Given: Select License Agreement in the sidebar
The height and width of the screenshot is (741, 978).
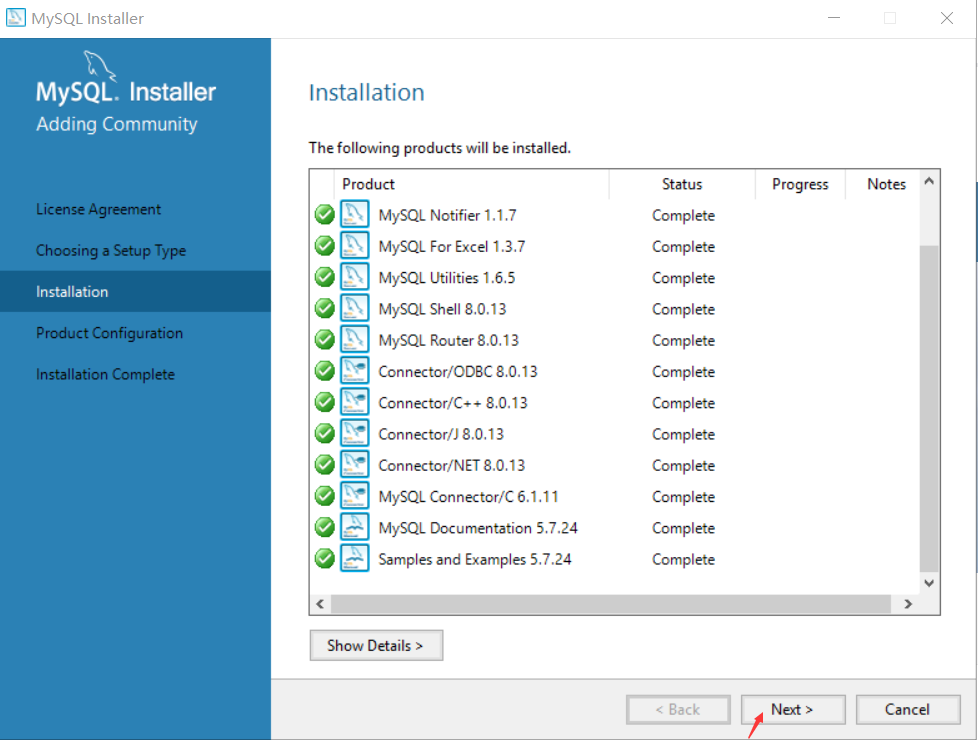Looking at the screenshot, I should click(x=98, y=209).
